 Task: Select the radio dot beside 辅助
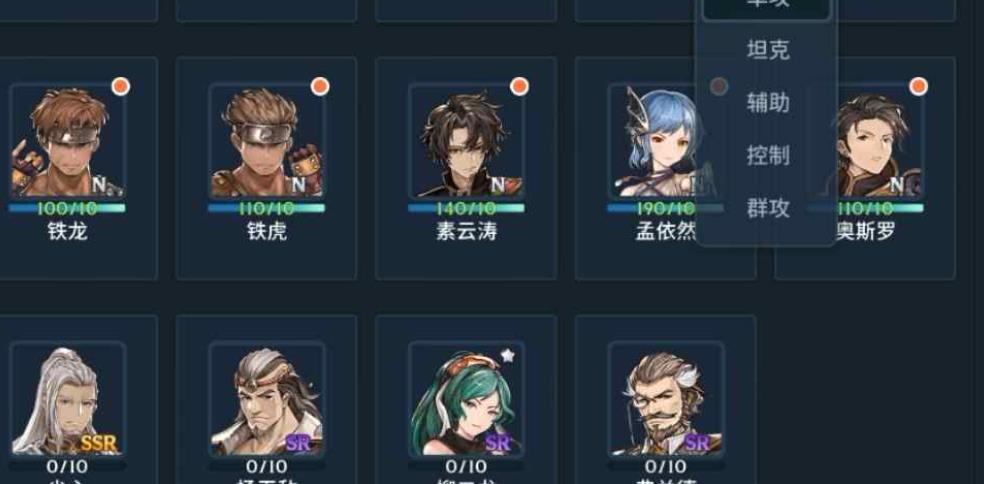tap(719, 87)
